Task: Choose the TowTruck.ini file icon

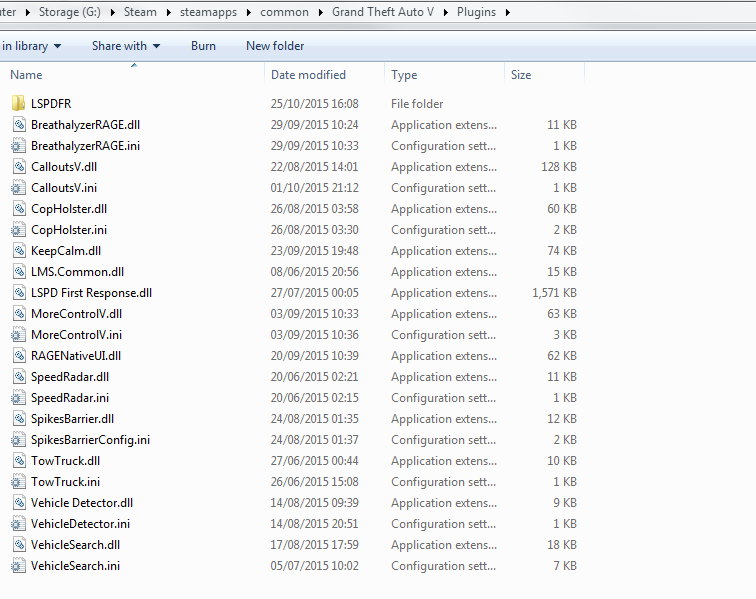Action: click(18, 481)
